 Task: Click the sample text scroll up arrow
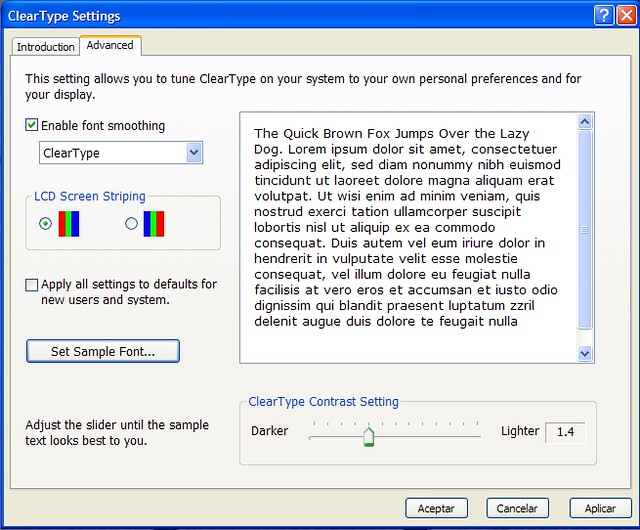(x=585, y=121)
